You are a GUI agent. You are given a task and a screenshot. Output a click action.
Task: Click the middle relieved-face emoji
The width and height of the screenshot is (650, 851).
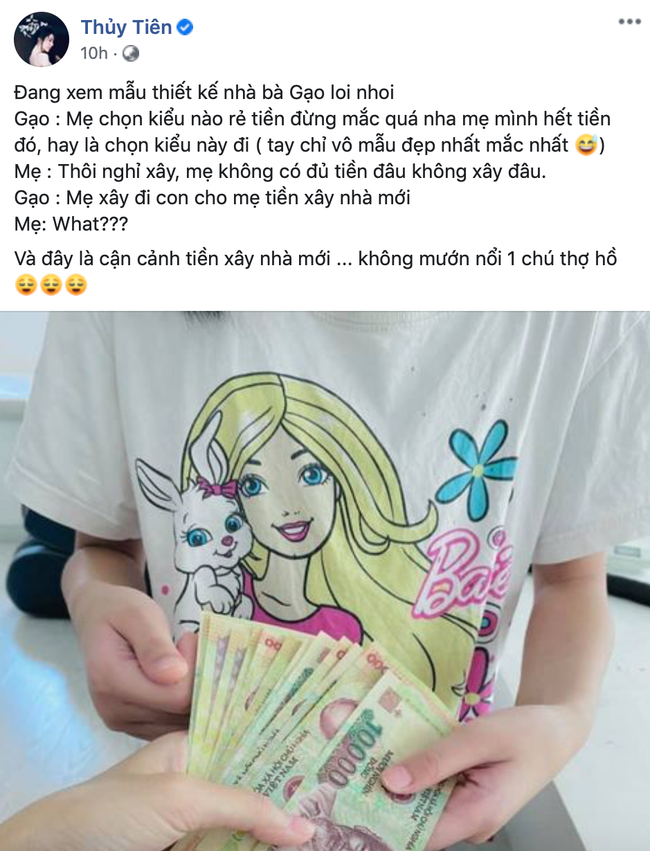51,285
